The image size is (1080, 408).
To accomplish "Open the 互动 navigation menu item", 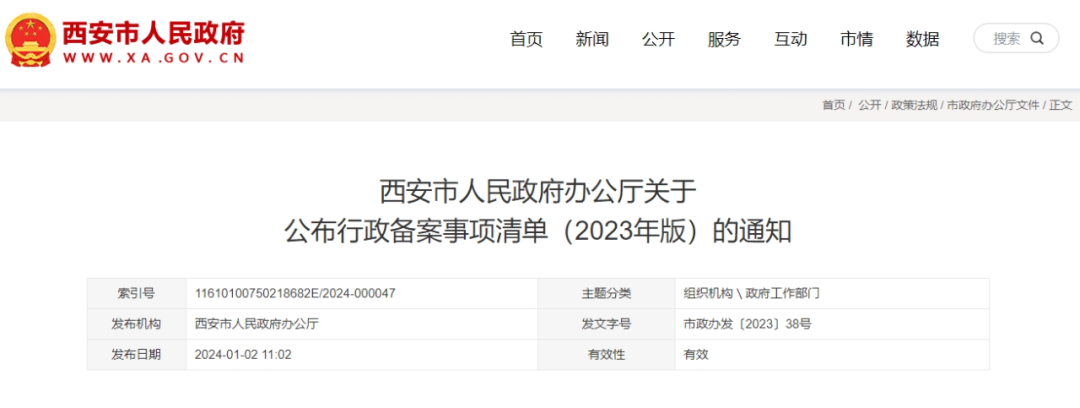I will [x=790, y=39].
